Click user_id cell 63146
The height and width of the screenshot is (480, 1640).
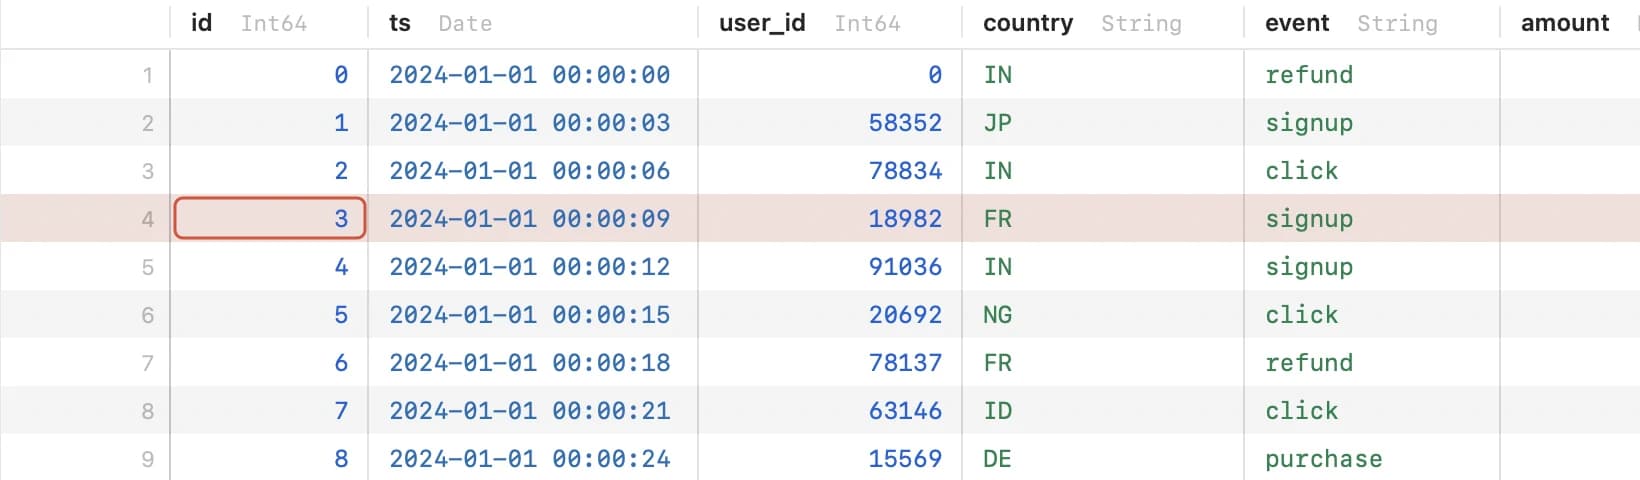point(830,411)
